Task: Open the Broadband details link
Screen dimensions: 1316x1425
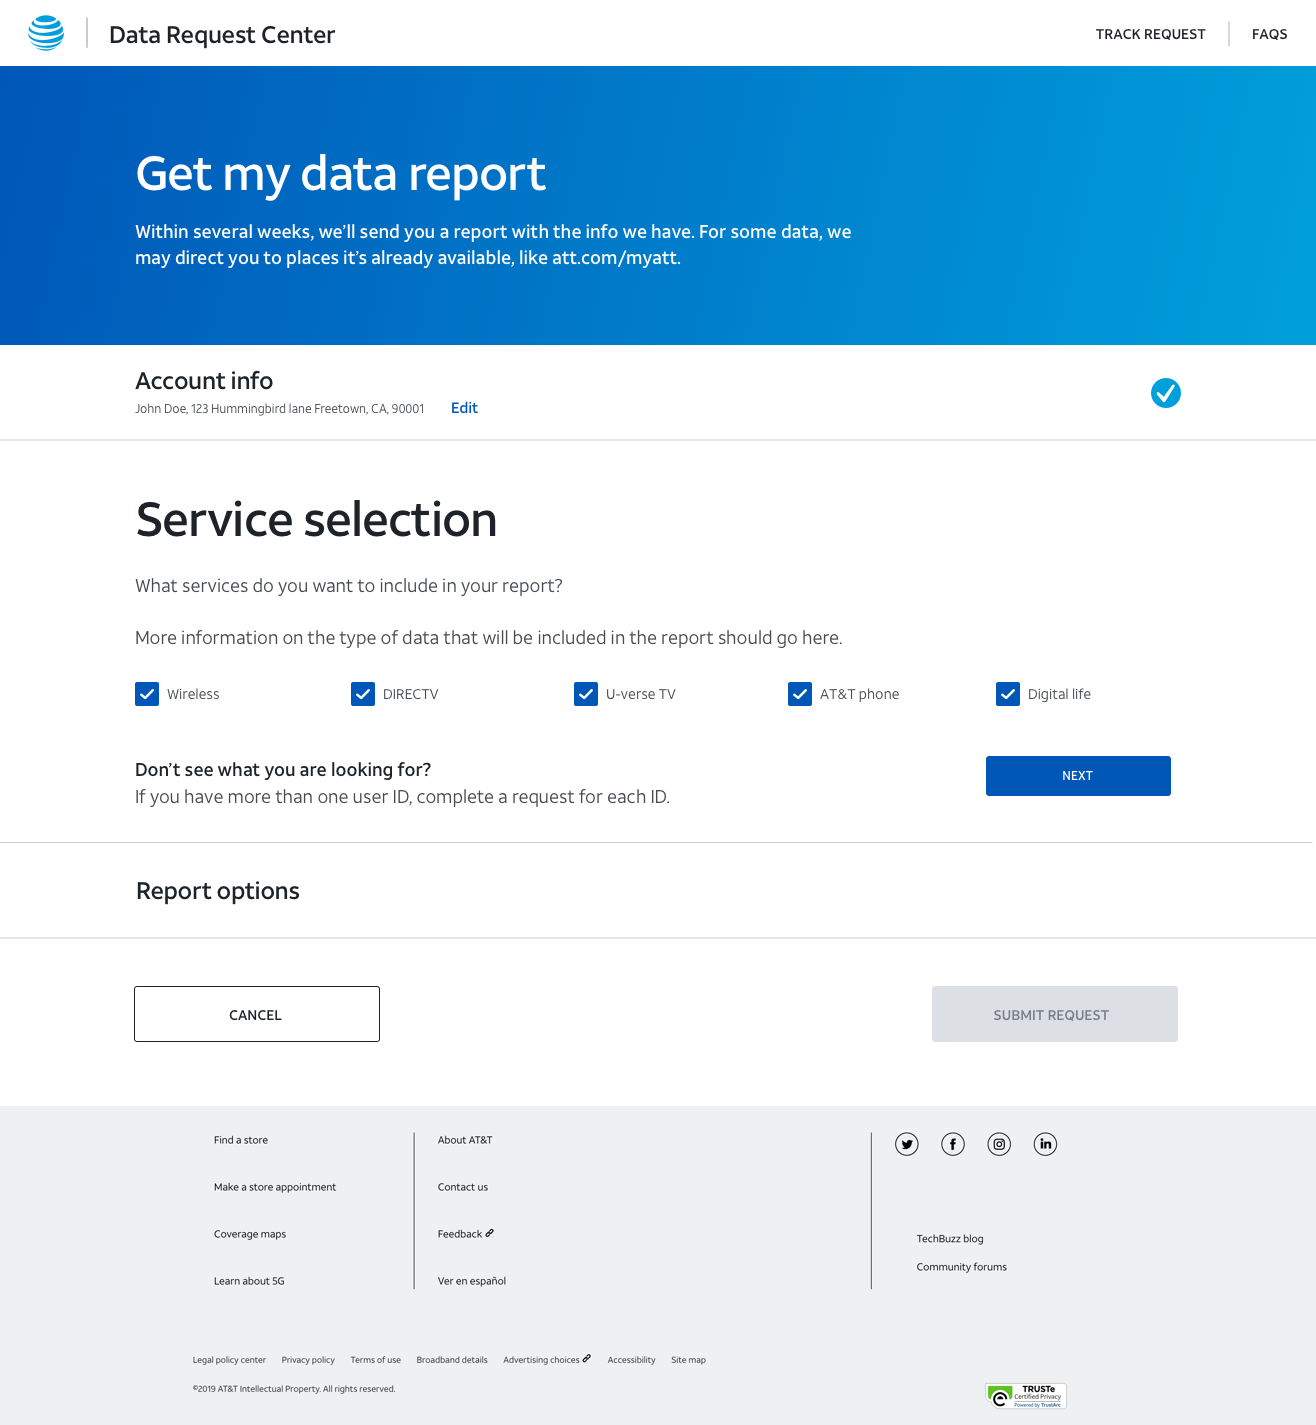Action: pyautogui.click(x=452, y=1360)
